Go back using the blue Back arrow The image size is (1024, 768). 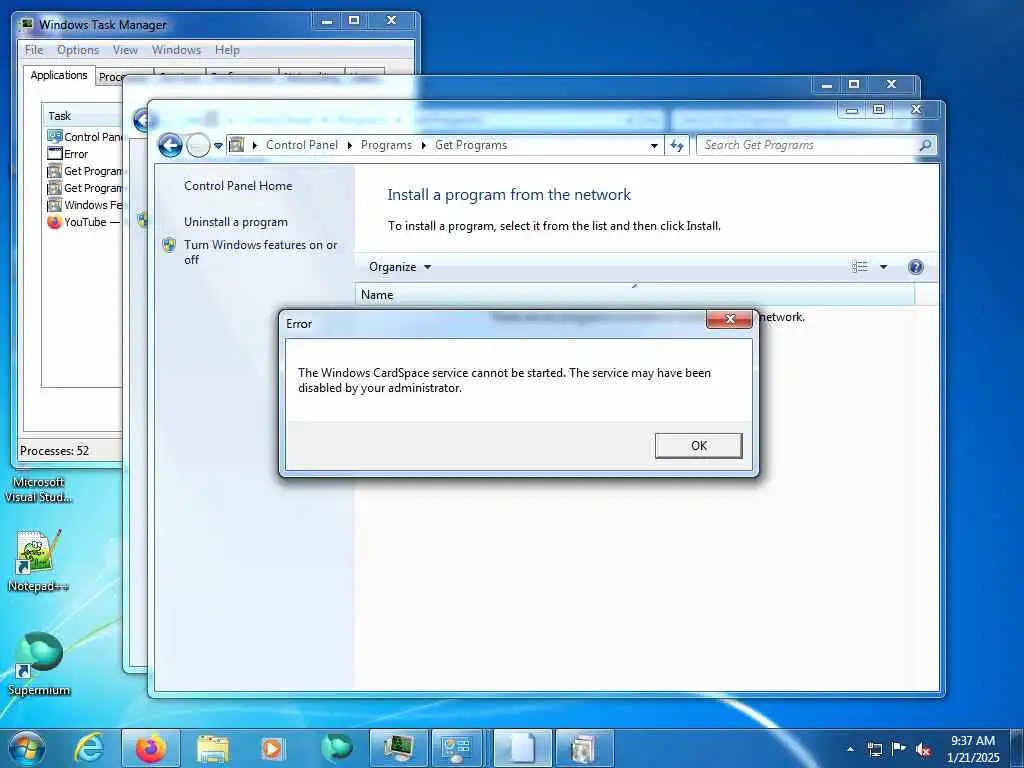tap(170, 145)
